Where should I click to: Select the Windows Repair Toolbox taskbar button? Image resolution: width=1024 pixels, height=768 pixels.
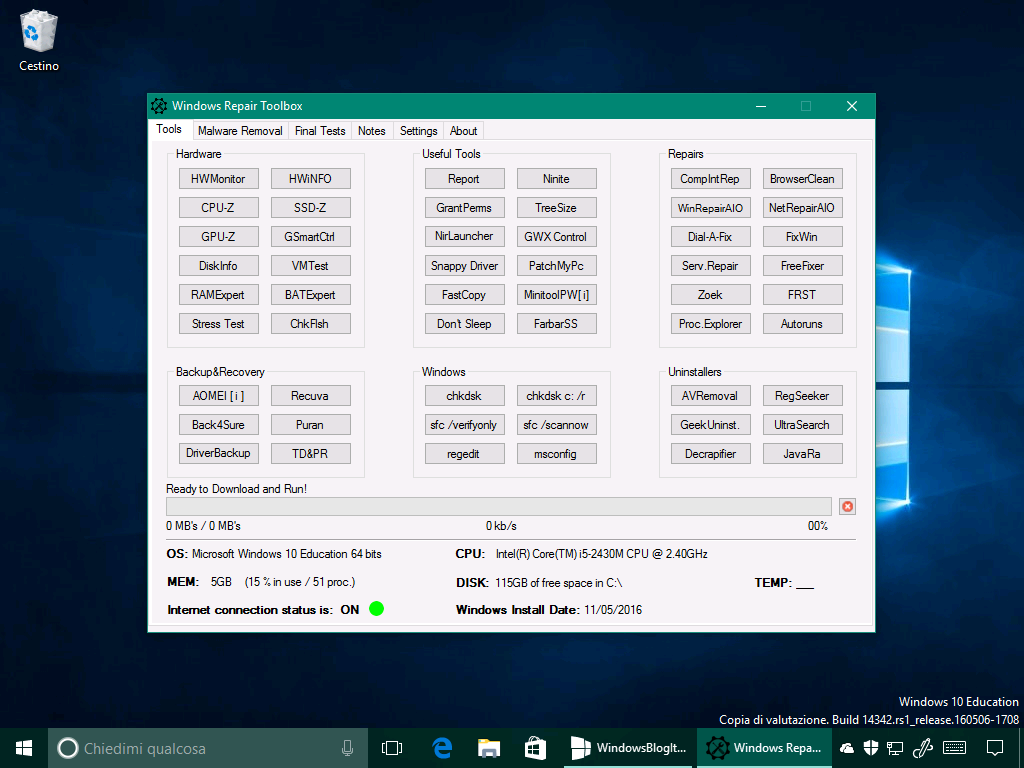point(764,748)
